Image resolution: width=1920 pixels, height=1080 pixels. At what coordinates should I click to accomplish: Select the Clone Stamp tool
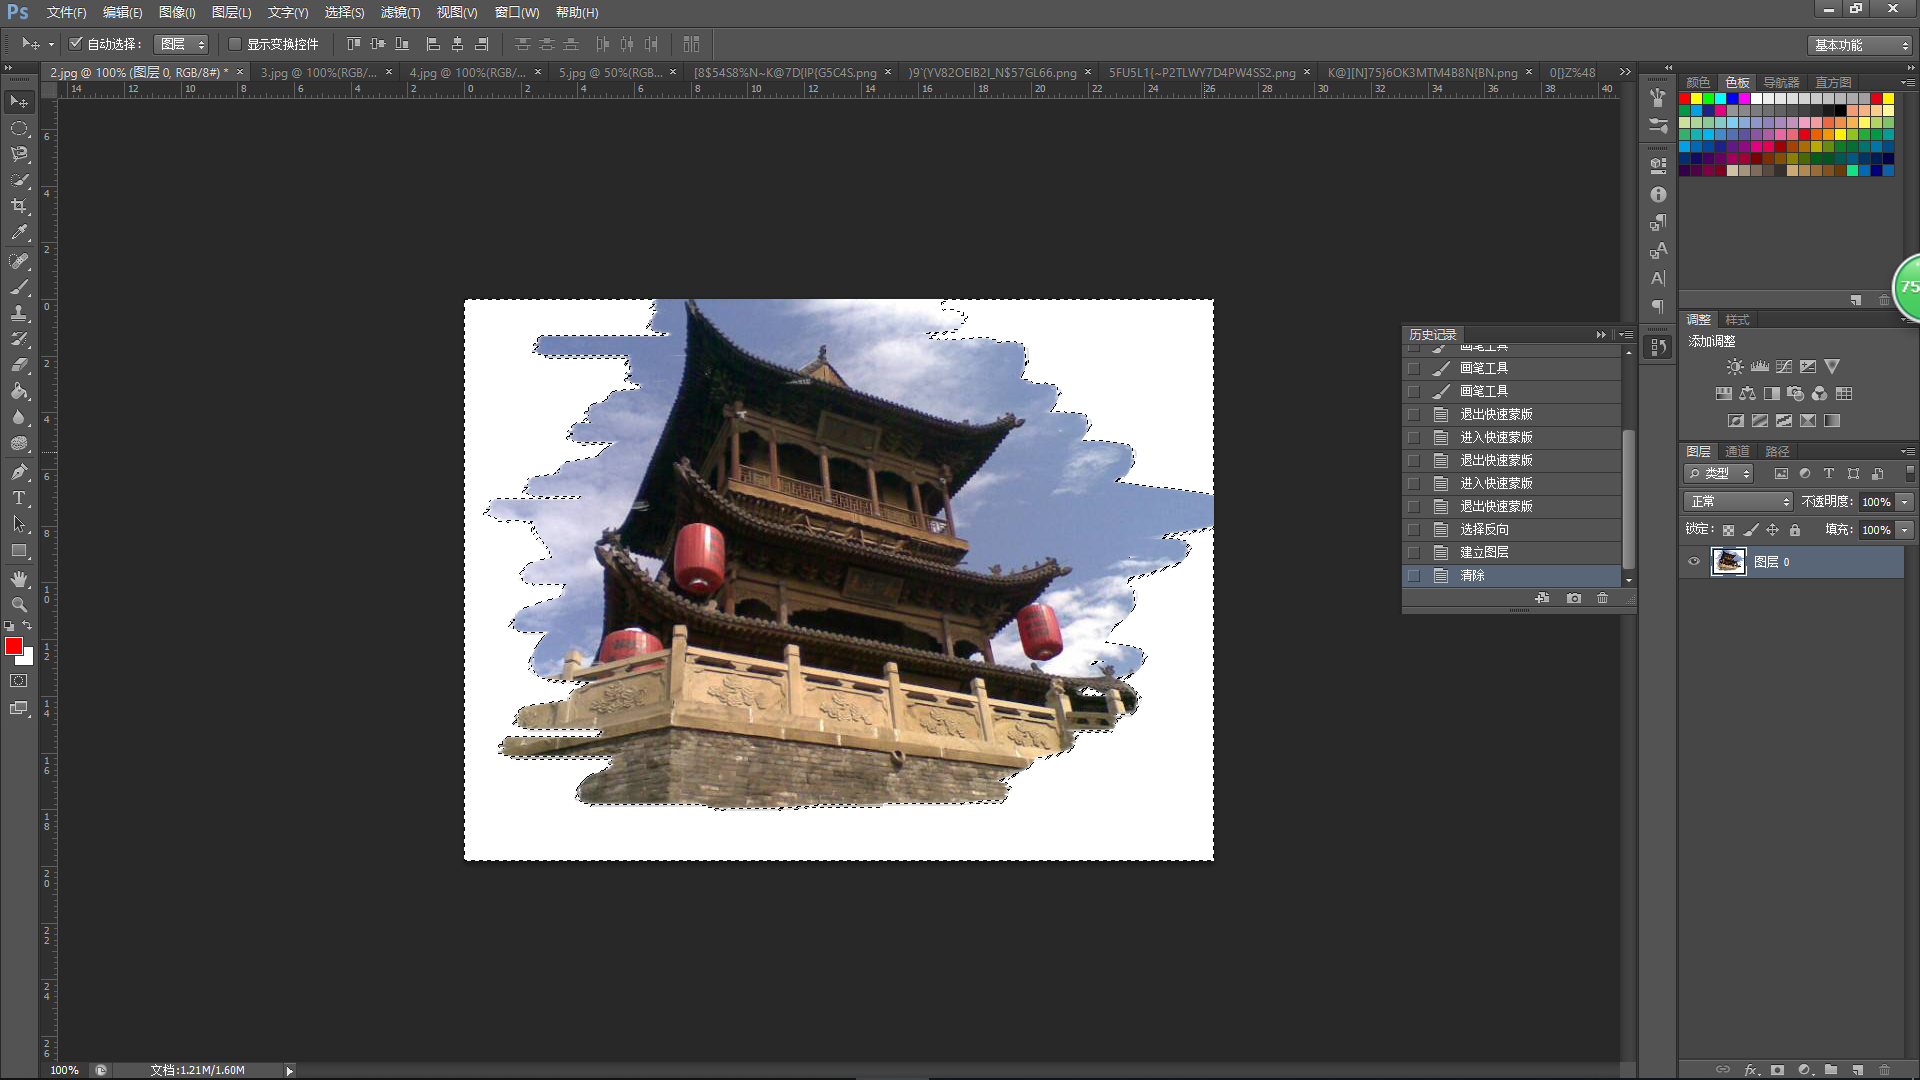pos(19,313)
